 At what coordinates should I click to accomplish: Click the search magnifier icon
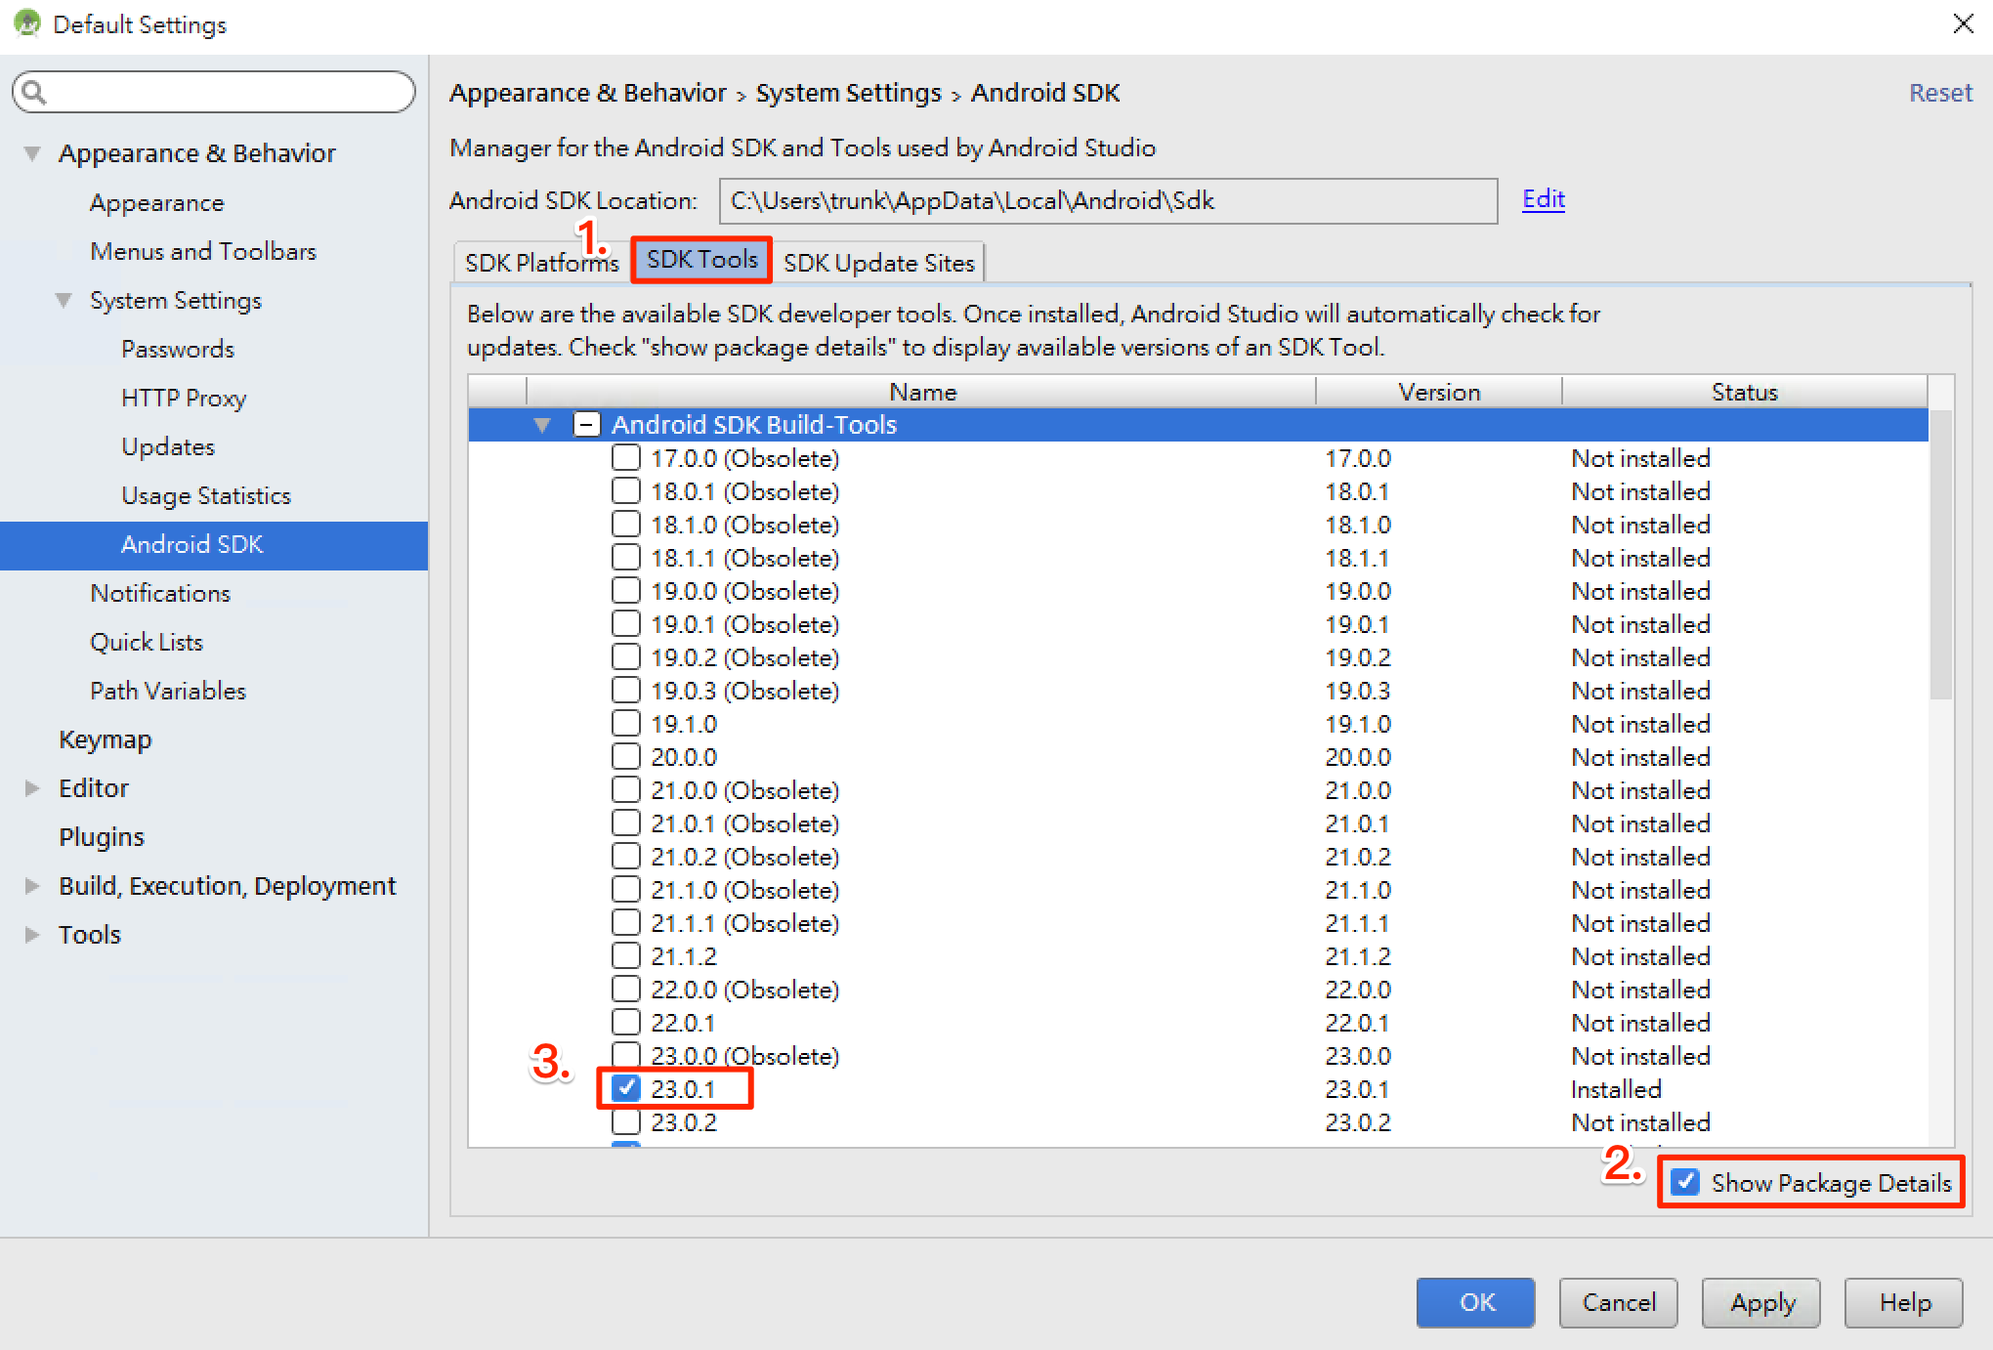(33, 92)
